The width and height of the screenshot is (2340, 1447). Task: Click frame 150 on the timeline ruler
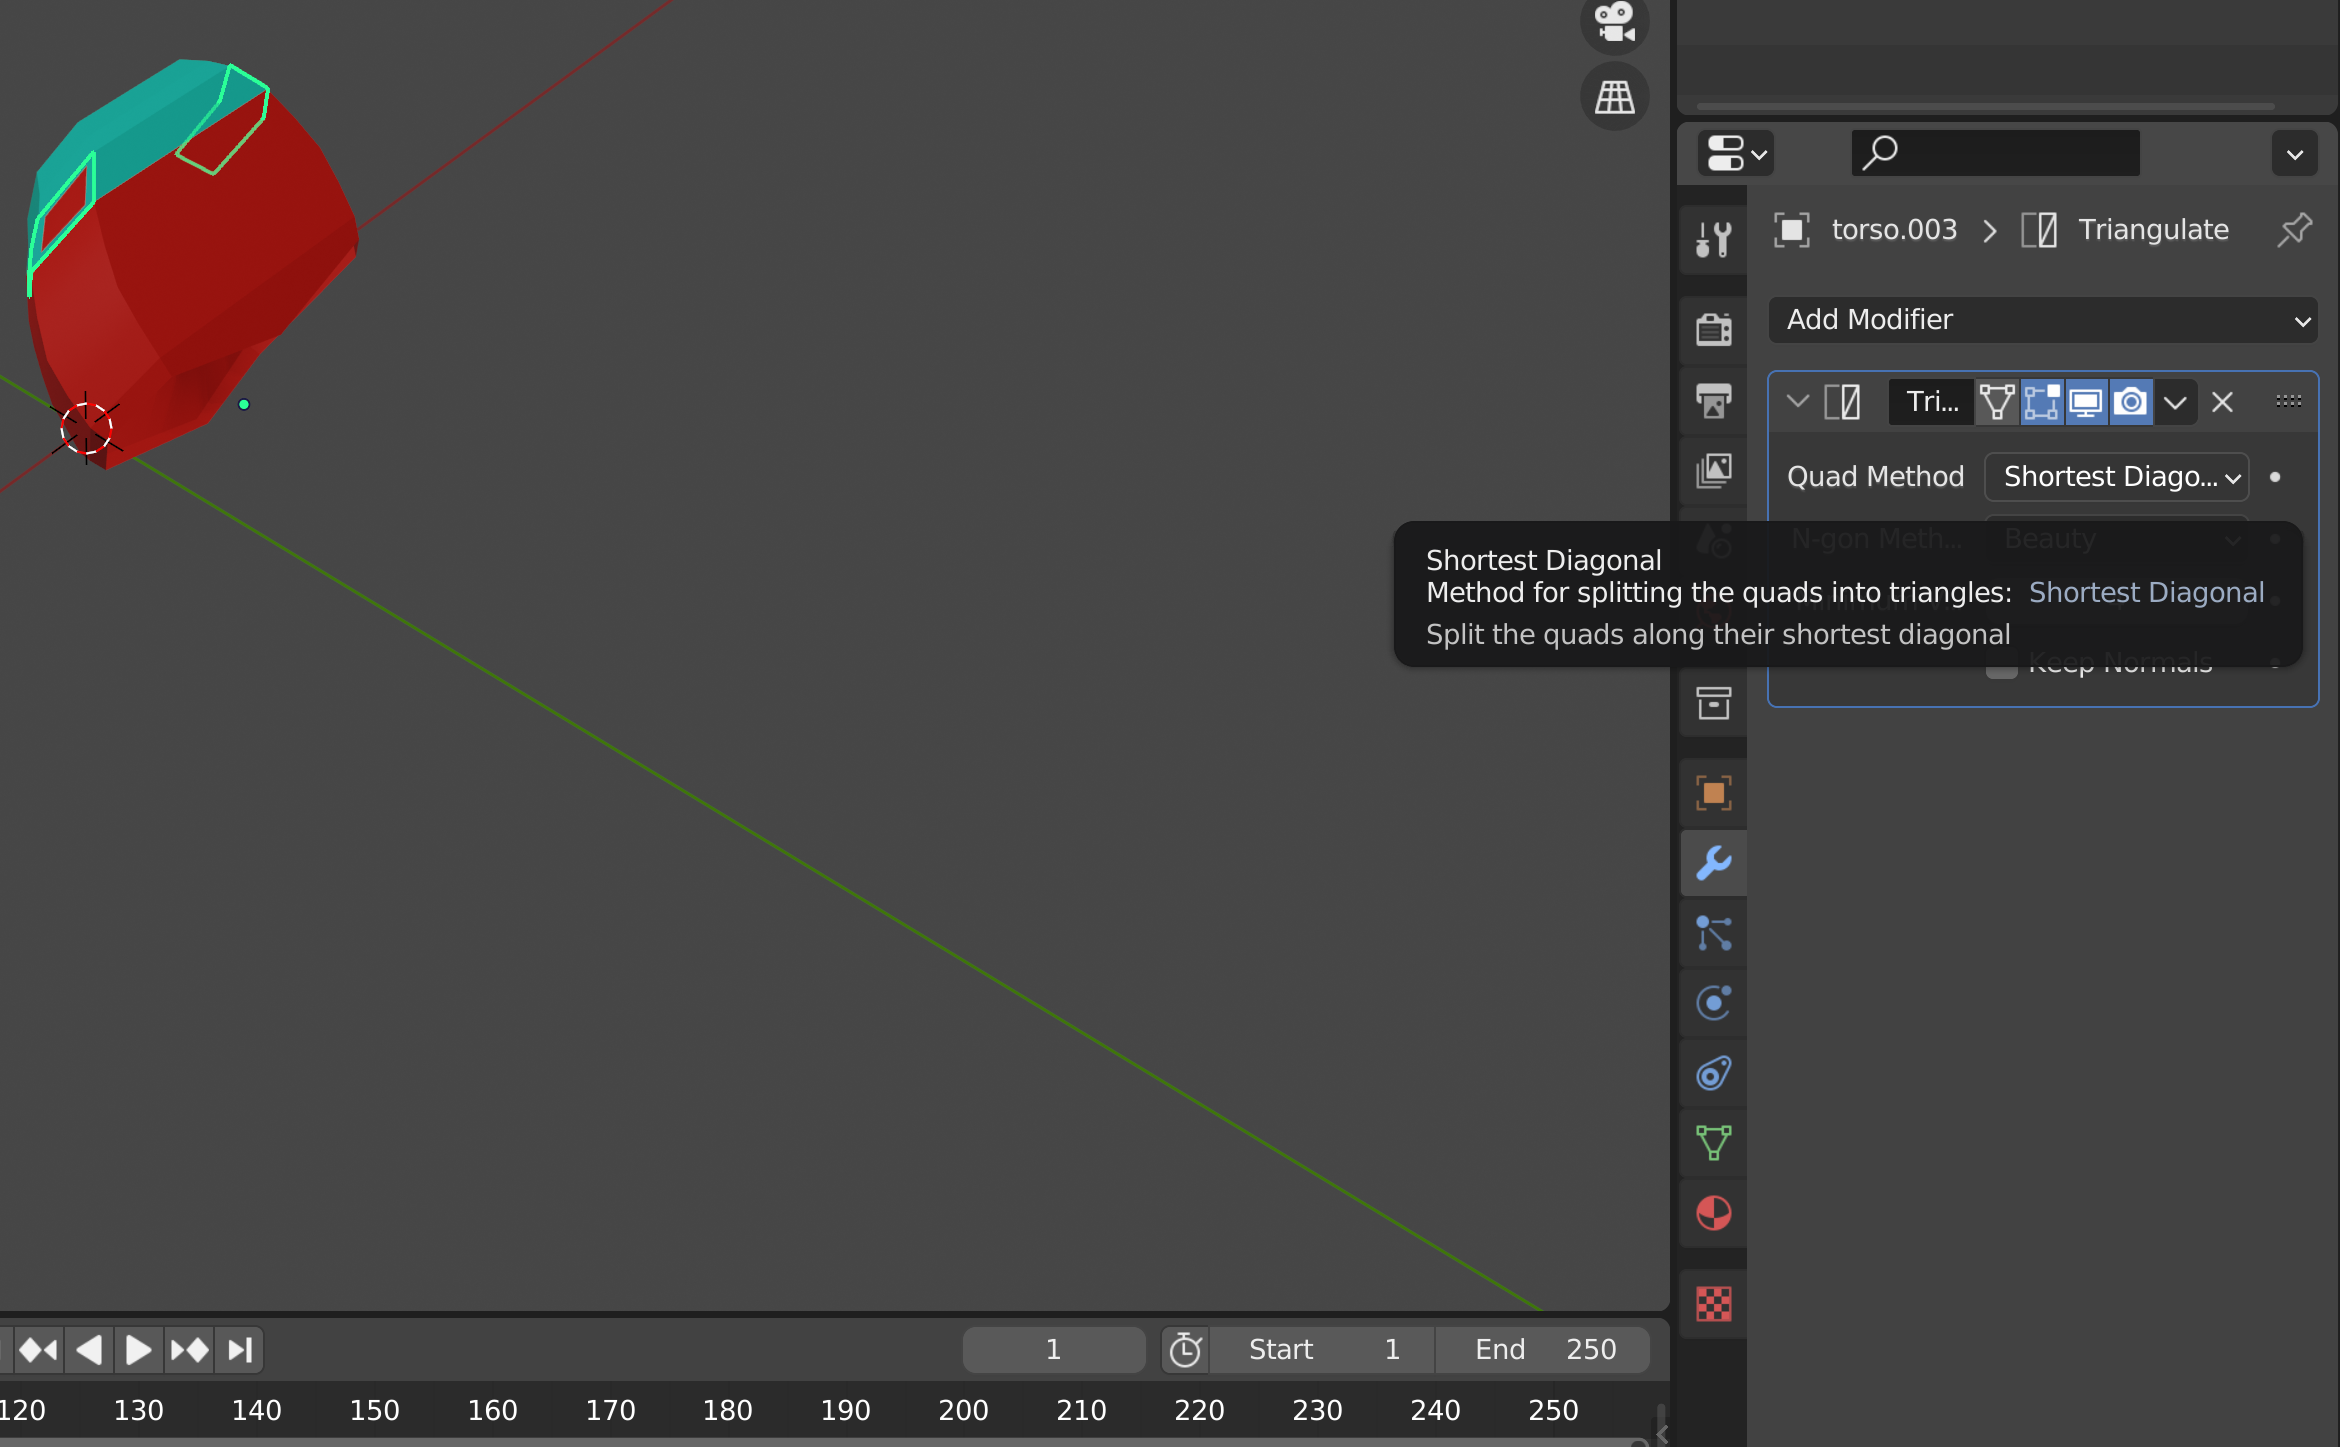click(x=374, y=1410)
